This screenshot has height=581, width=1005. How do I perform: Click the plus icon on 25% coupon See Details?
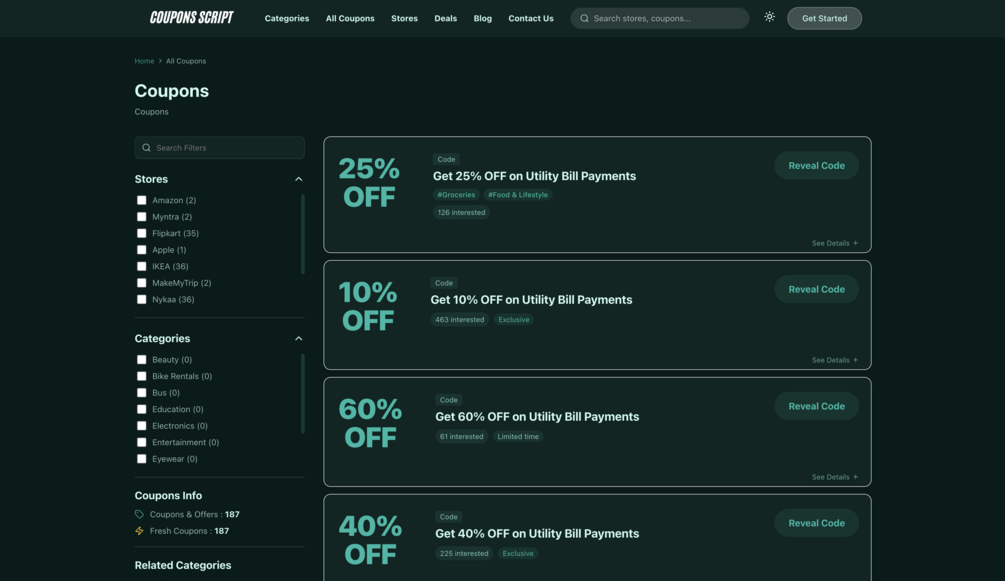click(855, 243)
